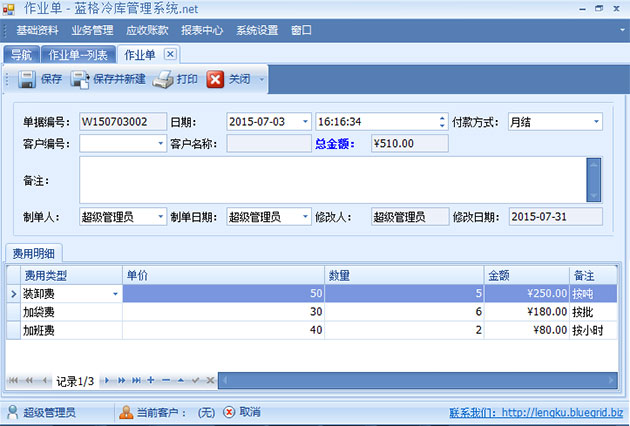
Task: Click the horizontal scrollbar below the grid
Action: click(x=420, y=381)
